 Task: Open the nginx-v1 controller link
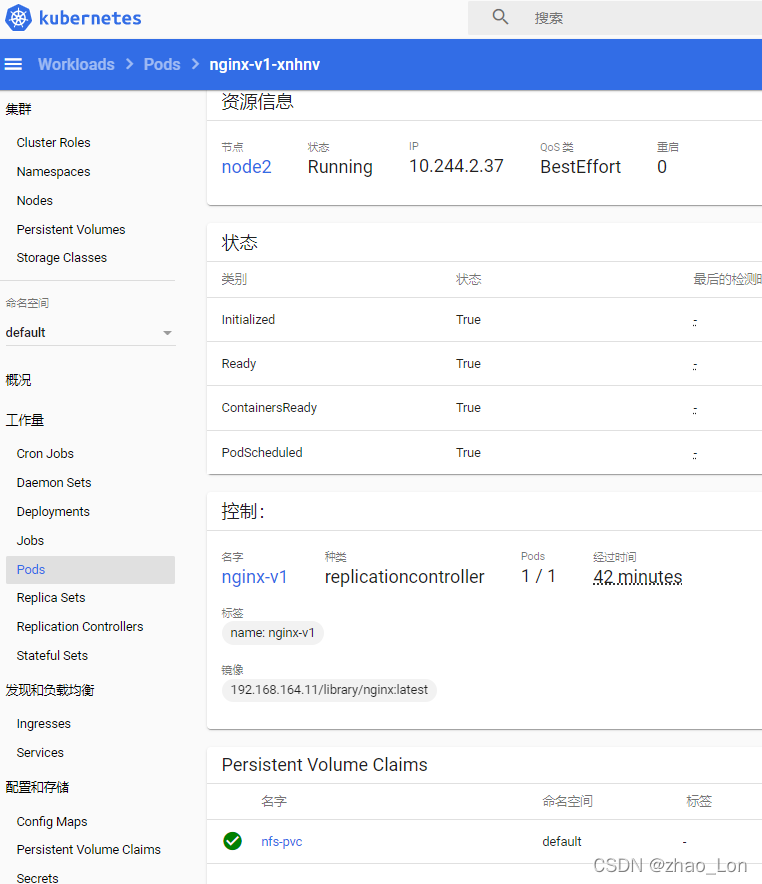click(x=254, y=577)
